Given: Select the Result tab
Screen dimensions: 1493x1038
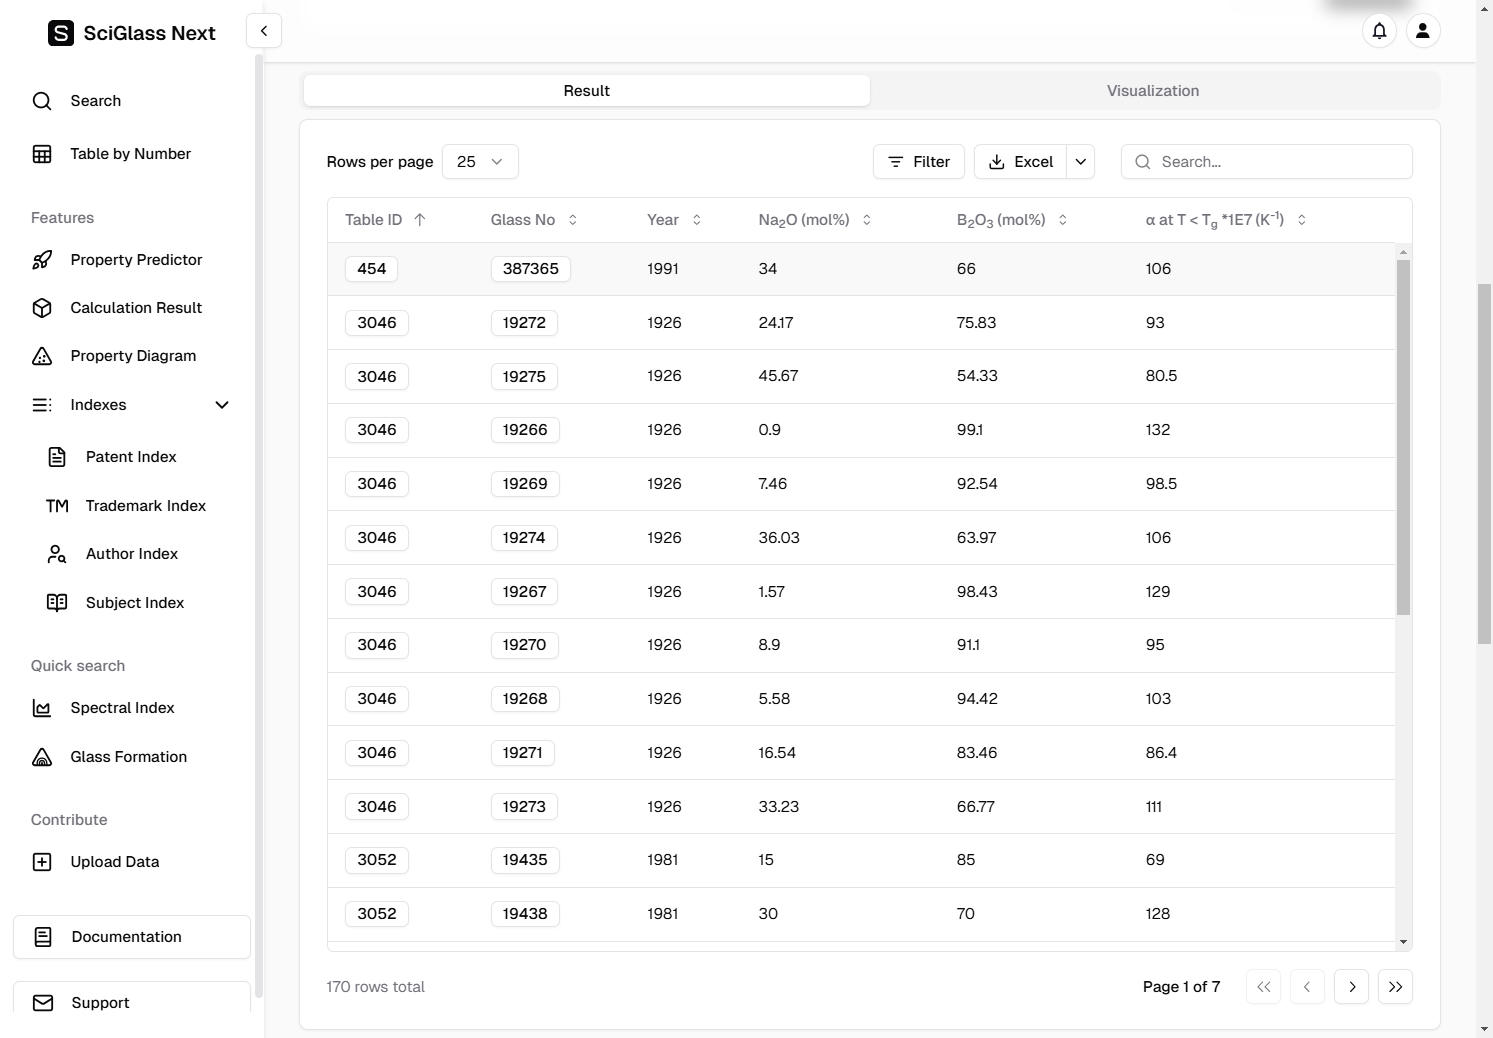Looking at the screenshot, I should tap(586, 91).
